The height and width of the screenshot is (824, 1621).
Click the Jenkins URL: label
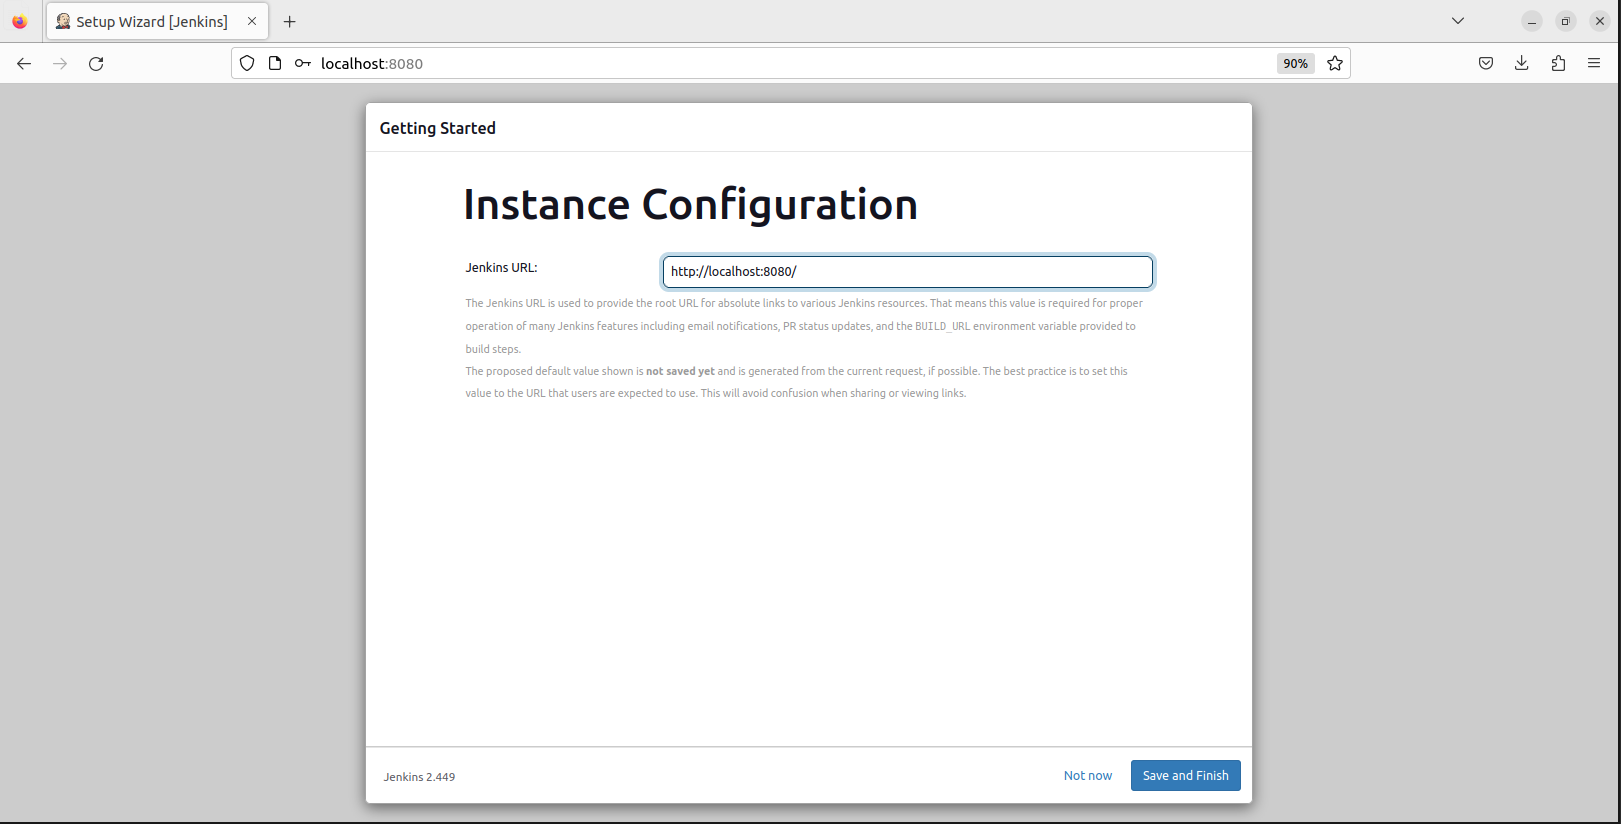pyautogui.click(x=501, y=268)
